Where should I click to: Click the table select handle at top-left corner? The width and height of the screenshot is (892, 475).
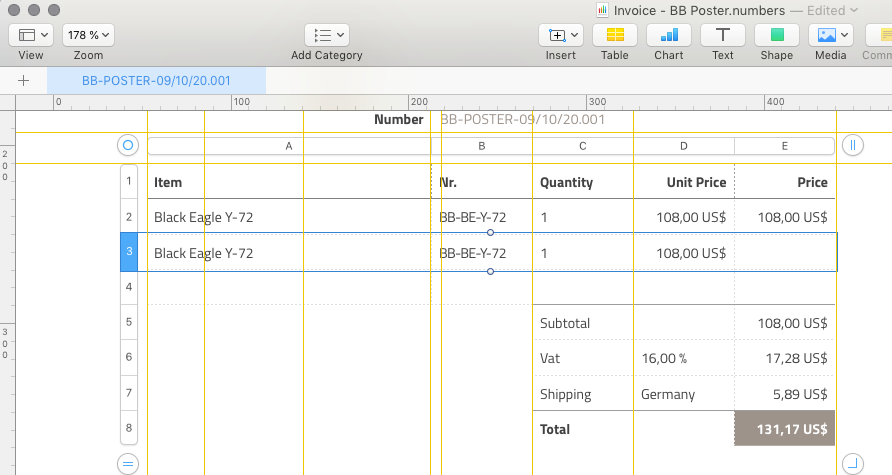point(127,146)
